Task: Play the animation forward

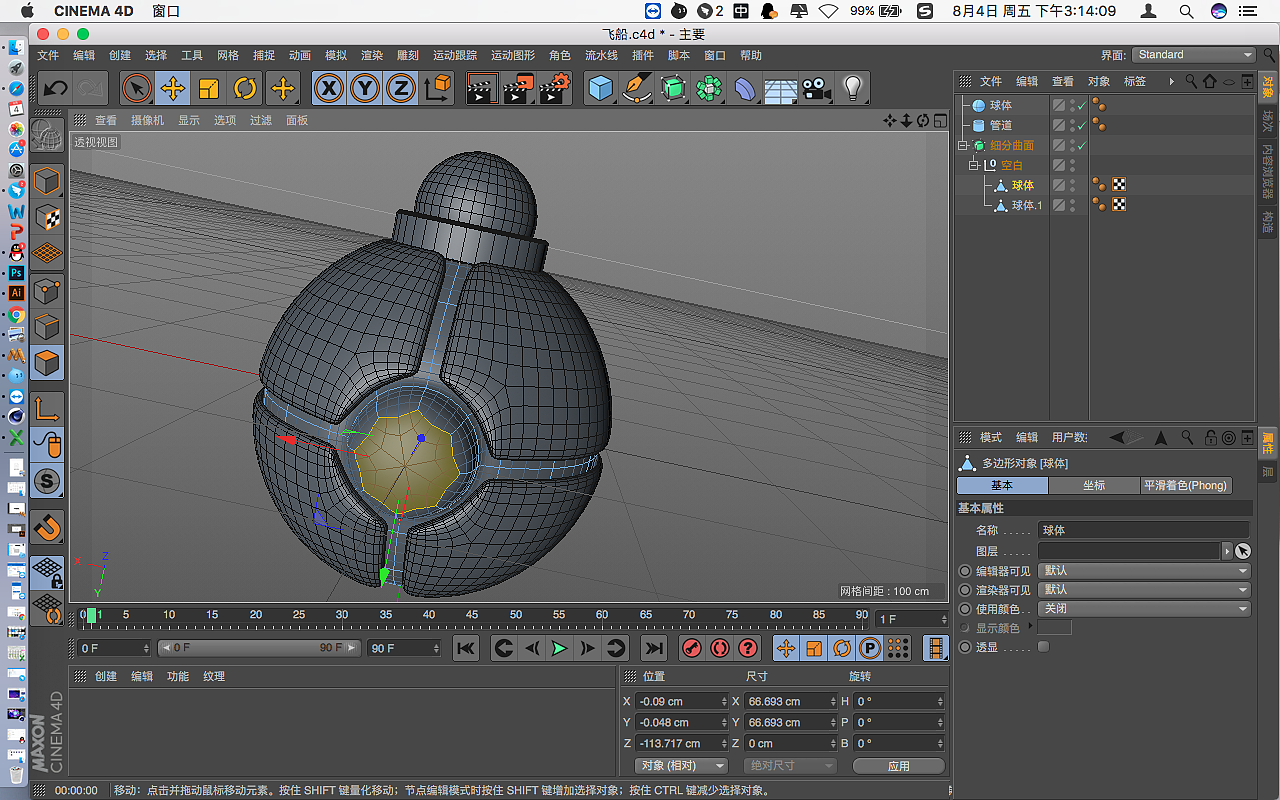Action: (560, 648)
